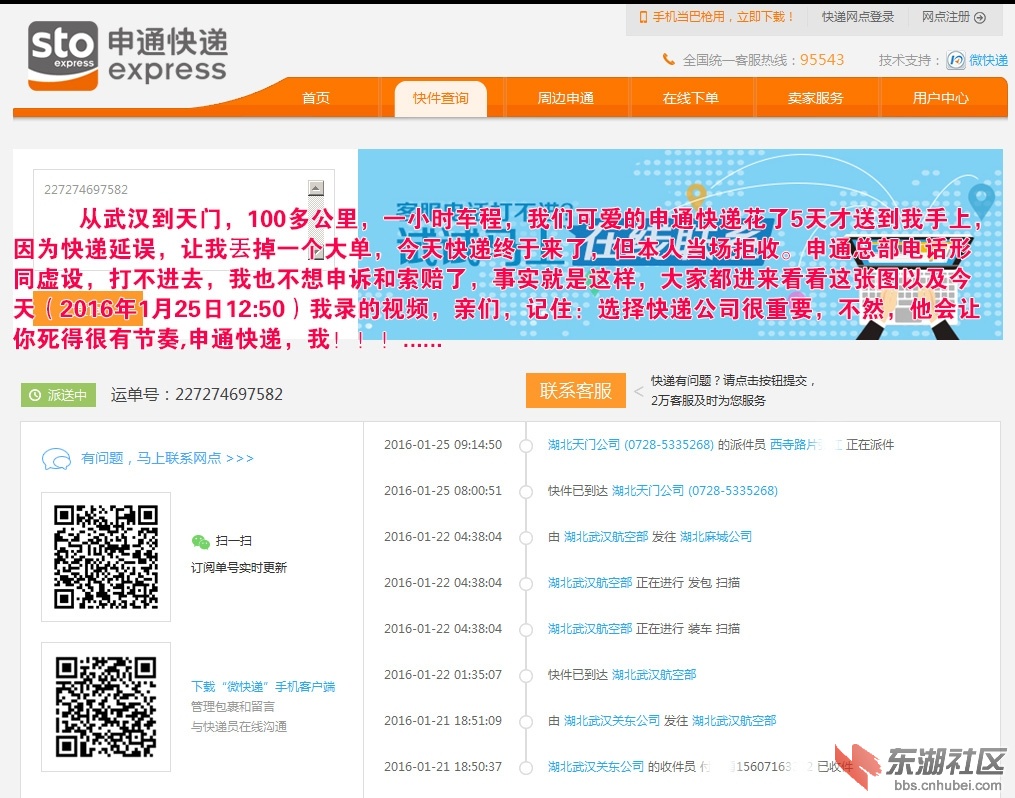The image size is (1015, 798).
Task: Click the orange 联系客服 button
Action: (575, 390)
